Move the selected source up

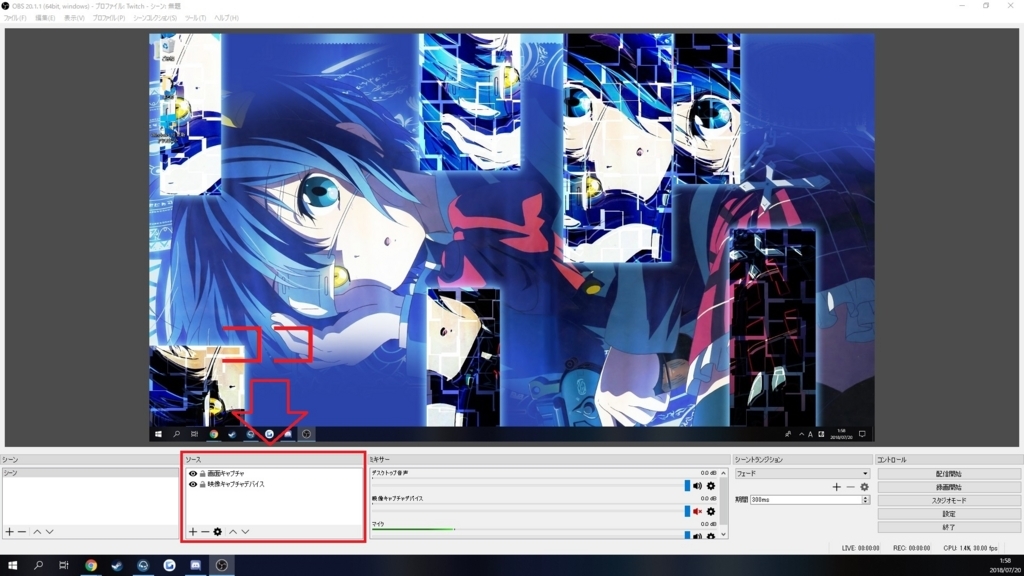tap(232, 532)
